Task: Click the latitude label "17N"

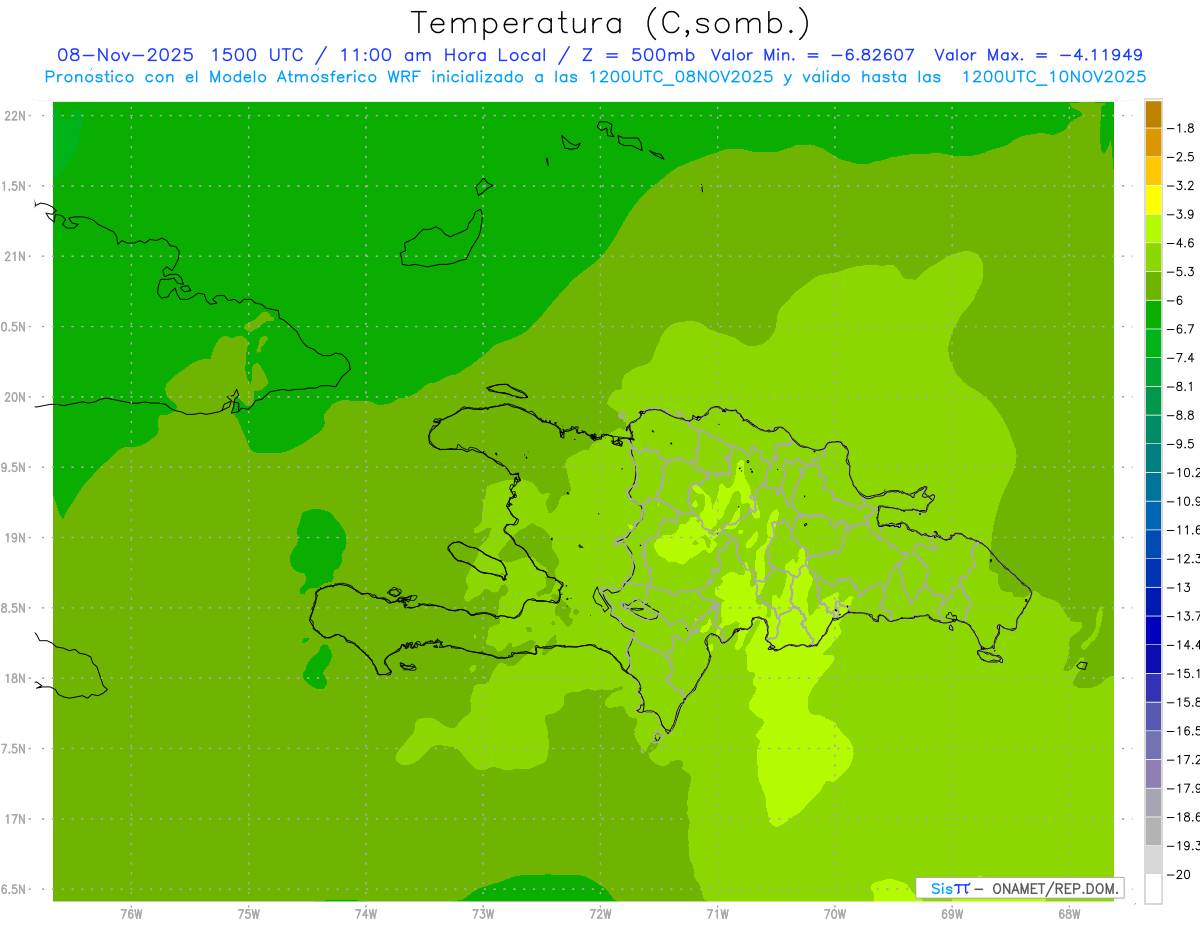Action: pos(17,819)
